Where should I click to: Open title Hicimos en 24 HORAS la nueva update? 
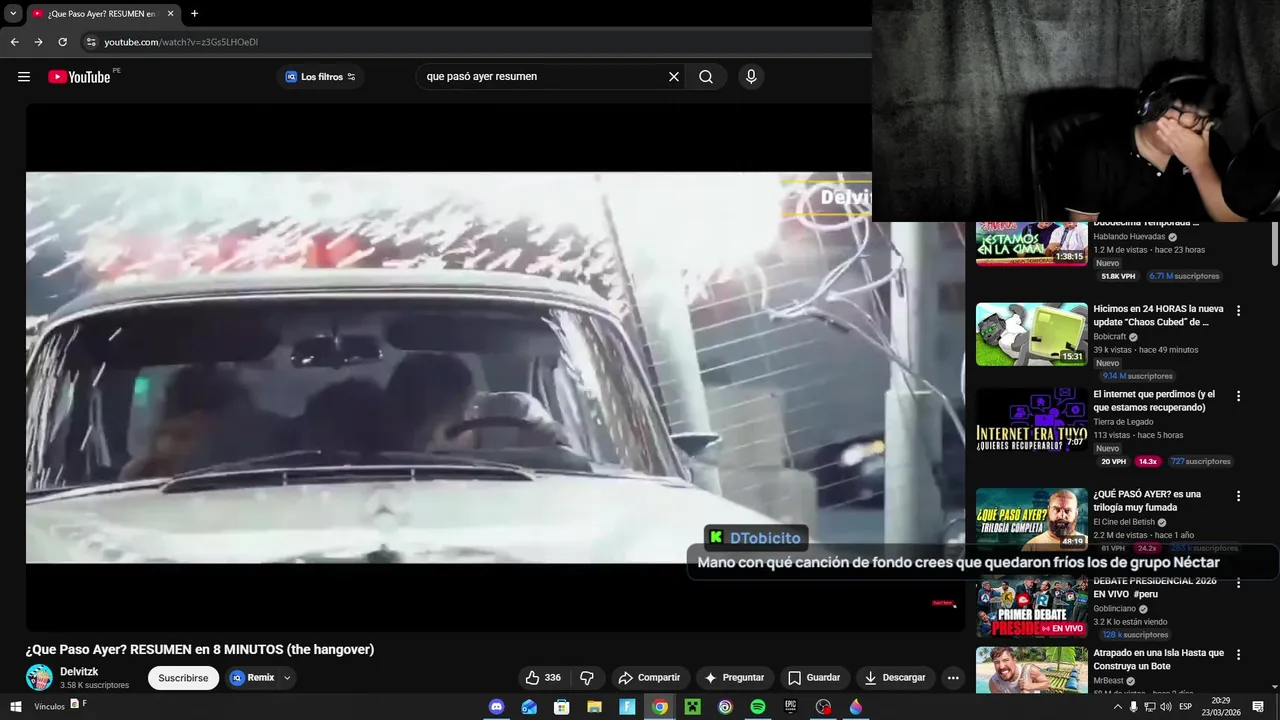tap(1158, 316)
